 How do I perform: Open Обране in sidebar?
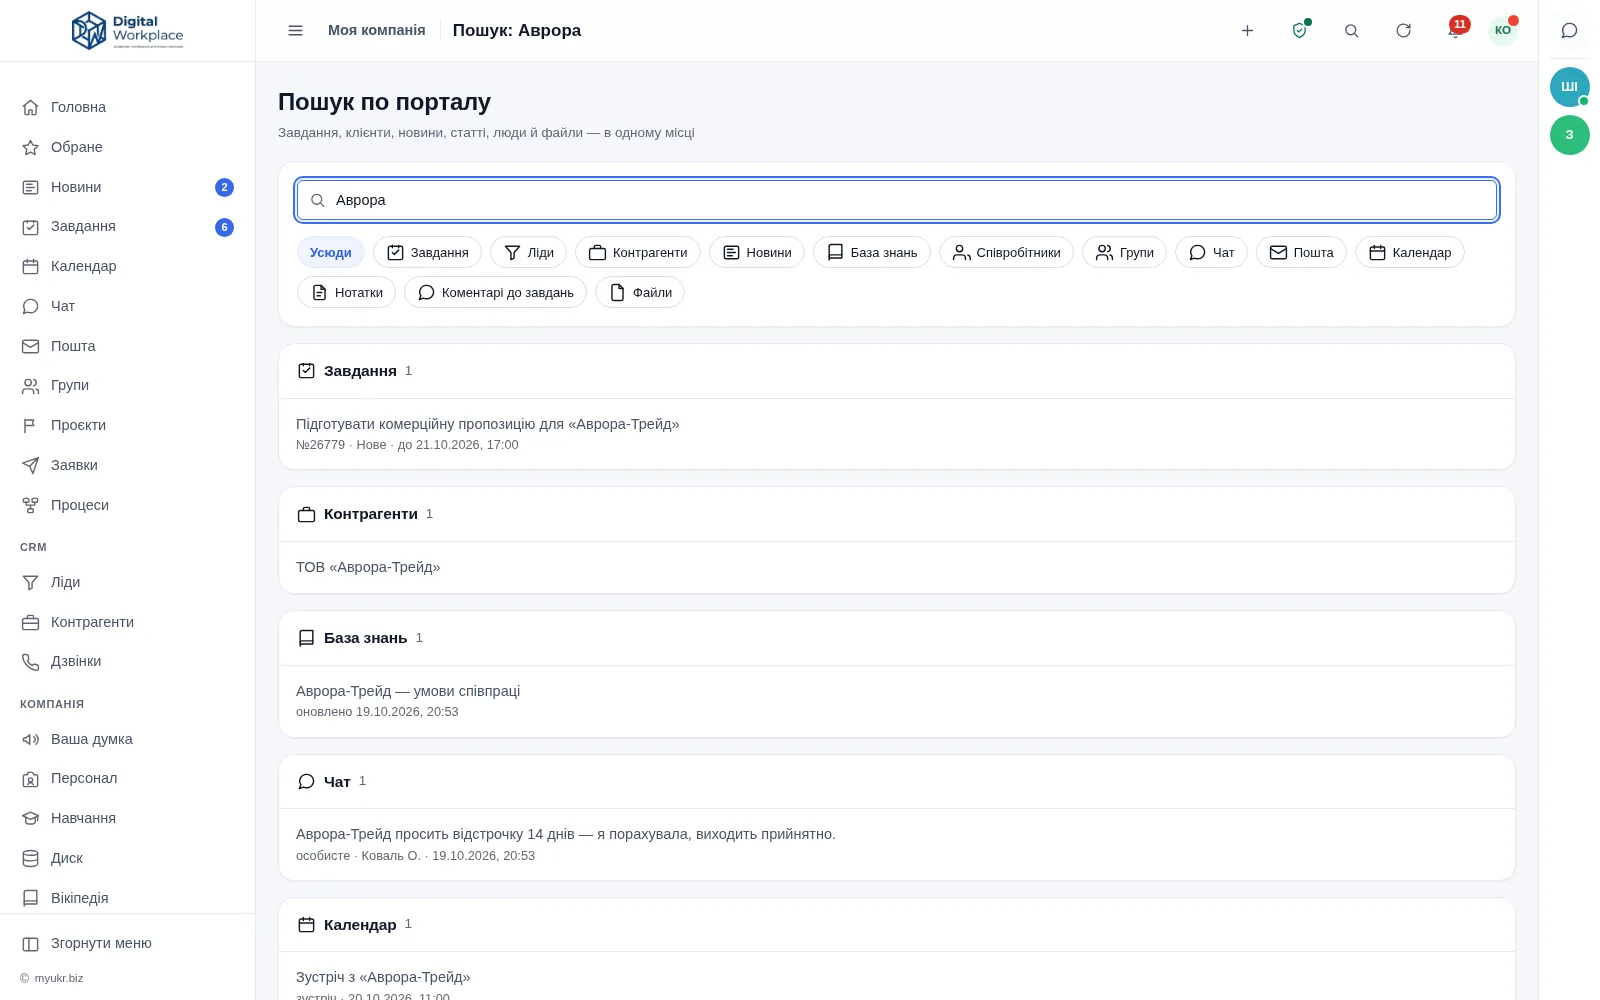point(128,147)
